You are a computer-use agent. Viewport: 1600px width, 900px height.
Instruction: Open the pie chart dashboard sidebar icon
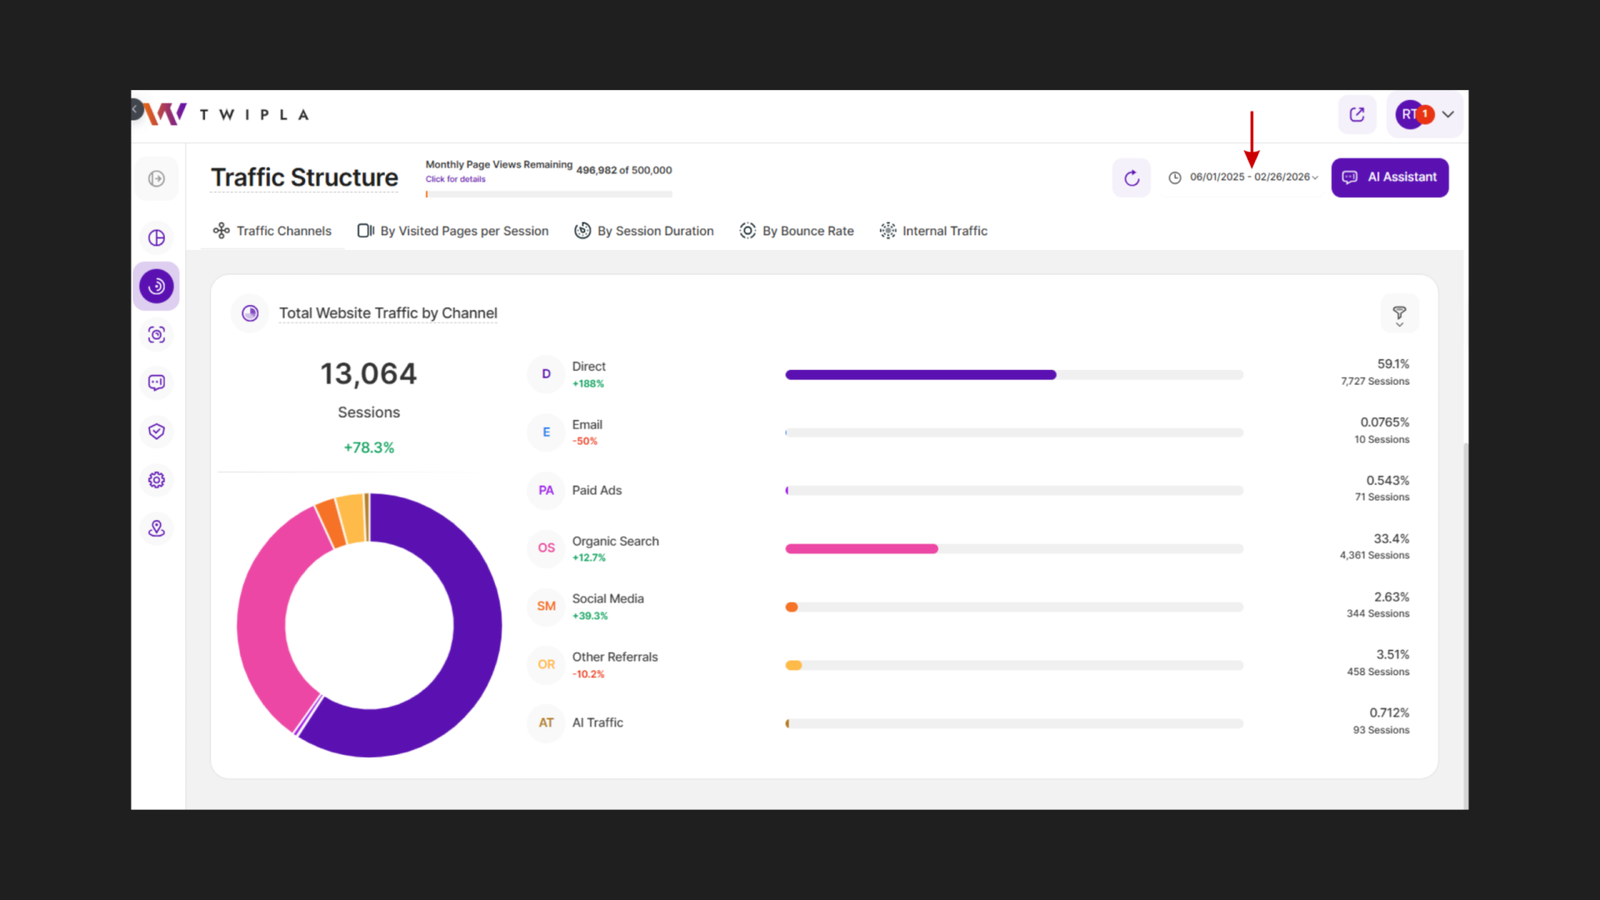tap(157, 238)
